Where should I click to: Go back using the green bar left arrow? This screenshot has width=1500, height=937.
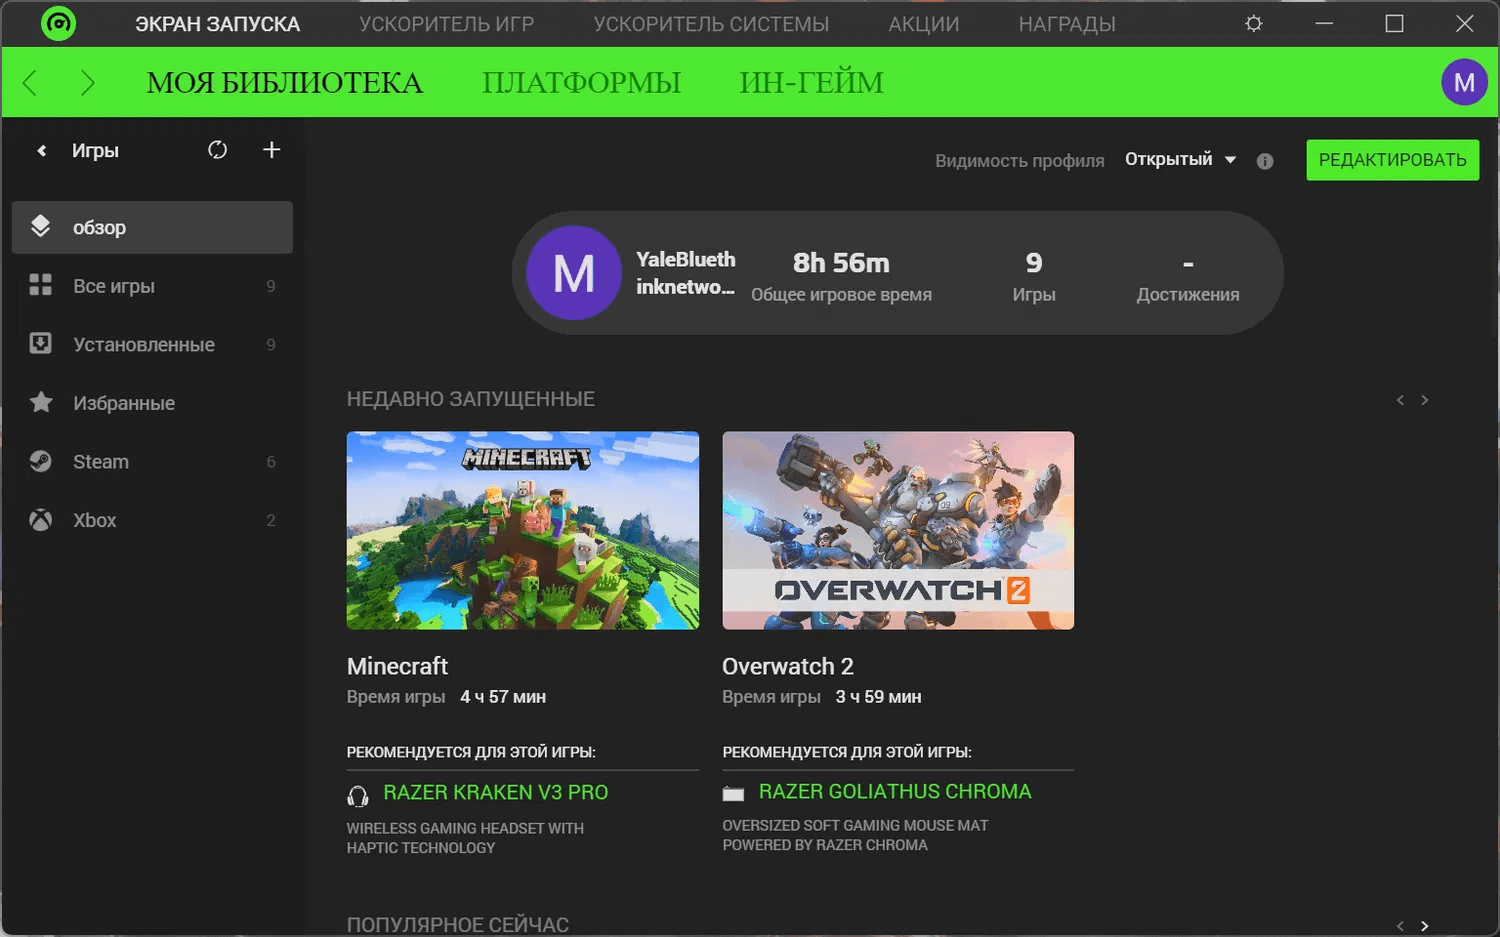click(30, 83)
